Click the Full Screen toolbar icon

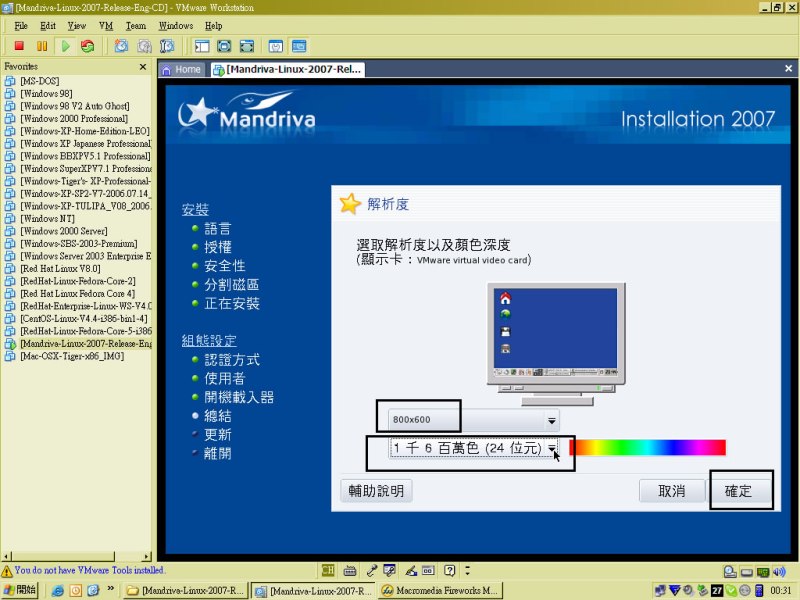[224, 46]
